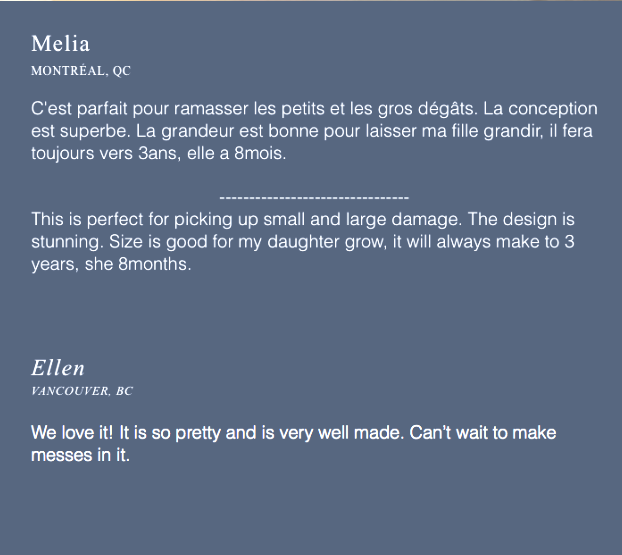622x555 pixels.
Task: Click the reviewer name Ellen
Action: [58, 368]
